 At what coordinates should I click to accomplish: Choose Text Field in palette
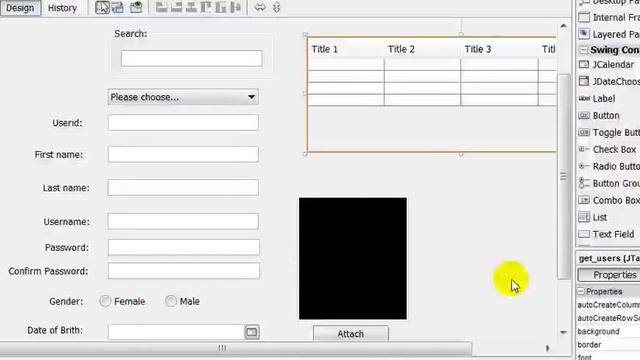pyautogui.click(x=607, y=234)
